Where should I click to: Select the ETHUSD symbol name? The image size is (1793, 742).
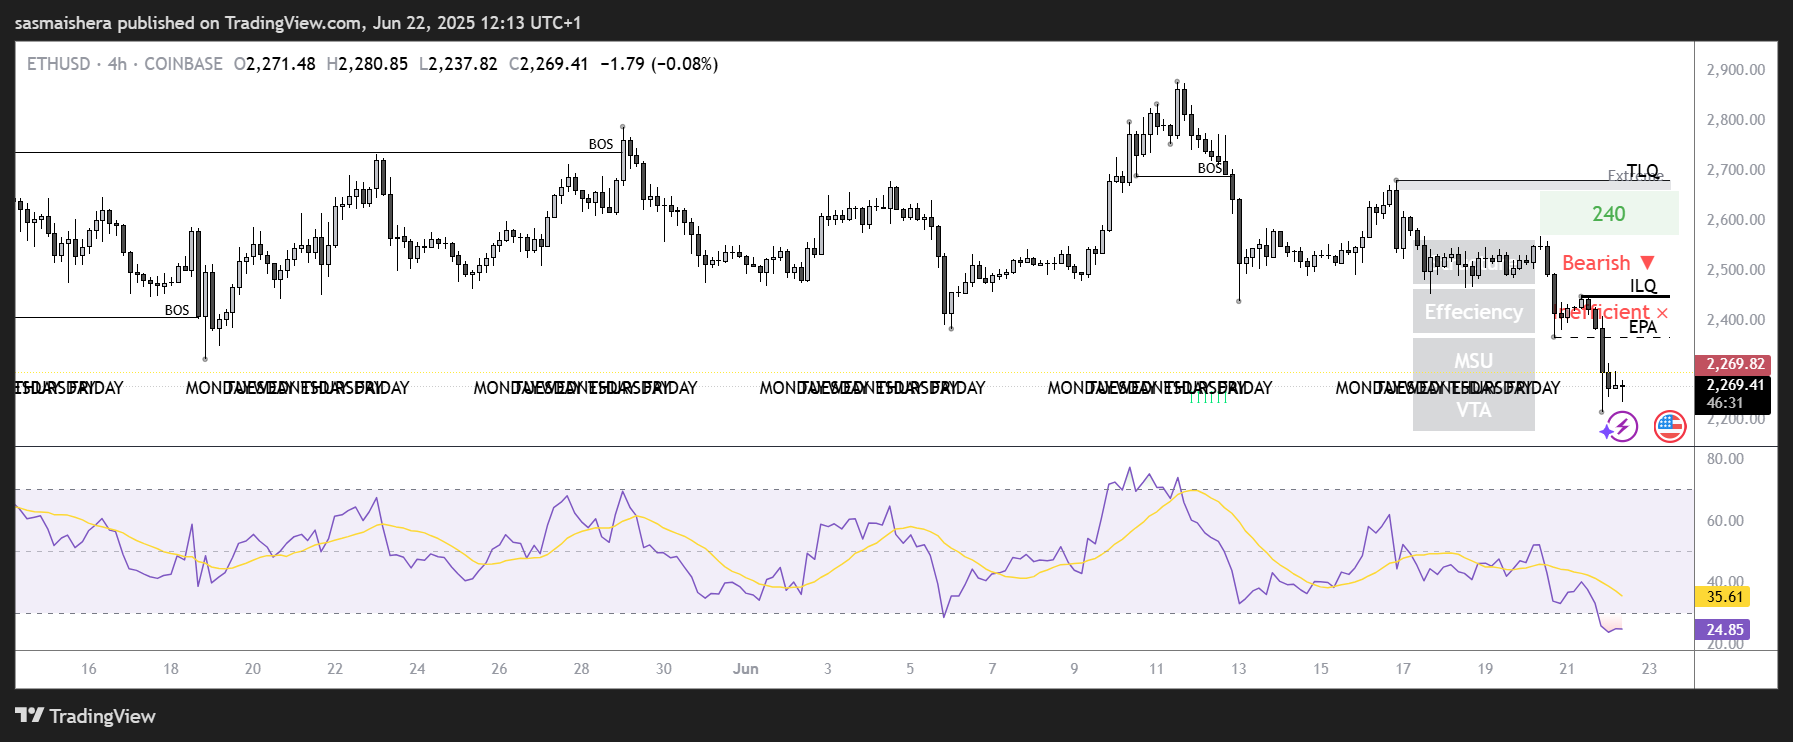(58, 64)
